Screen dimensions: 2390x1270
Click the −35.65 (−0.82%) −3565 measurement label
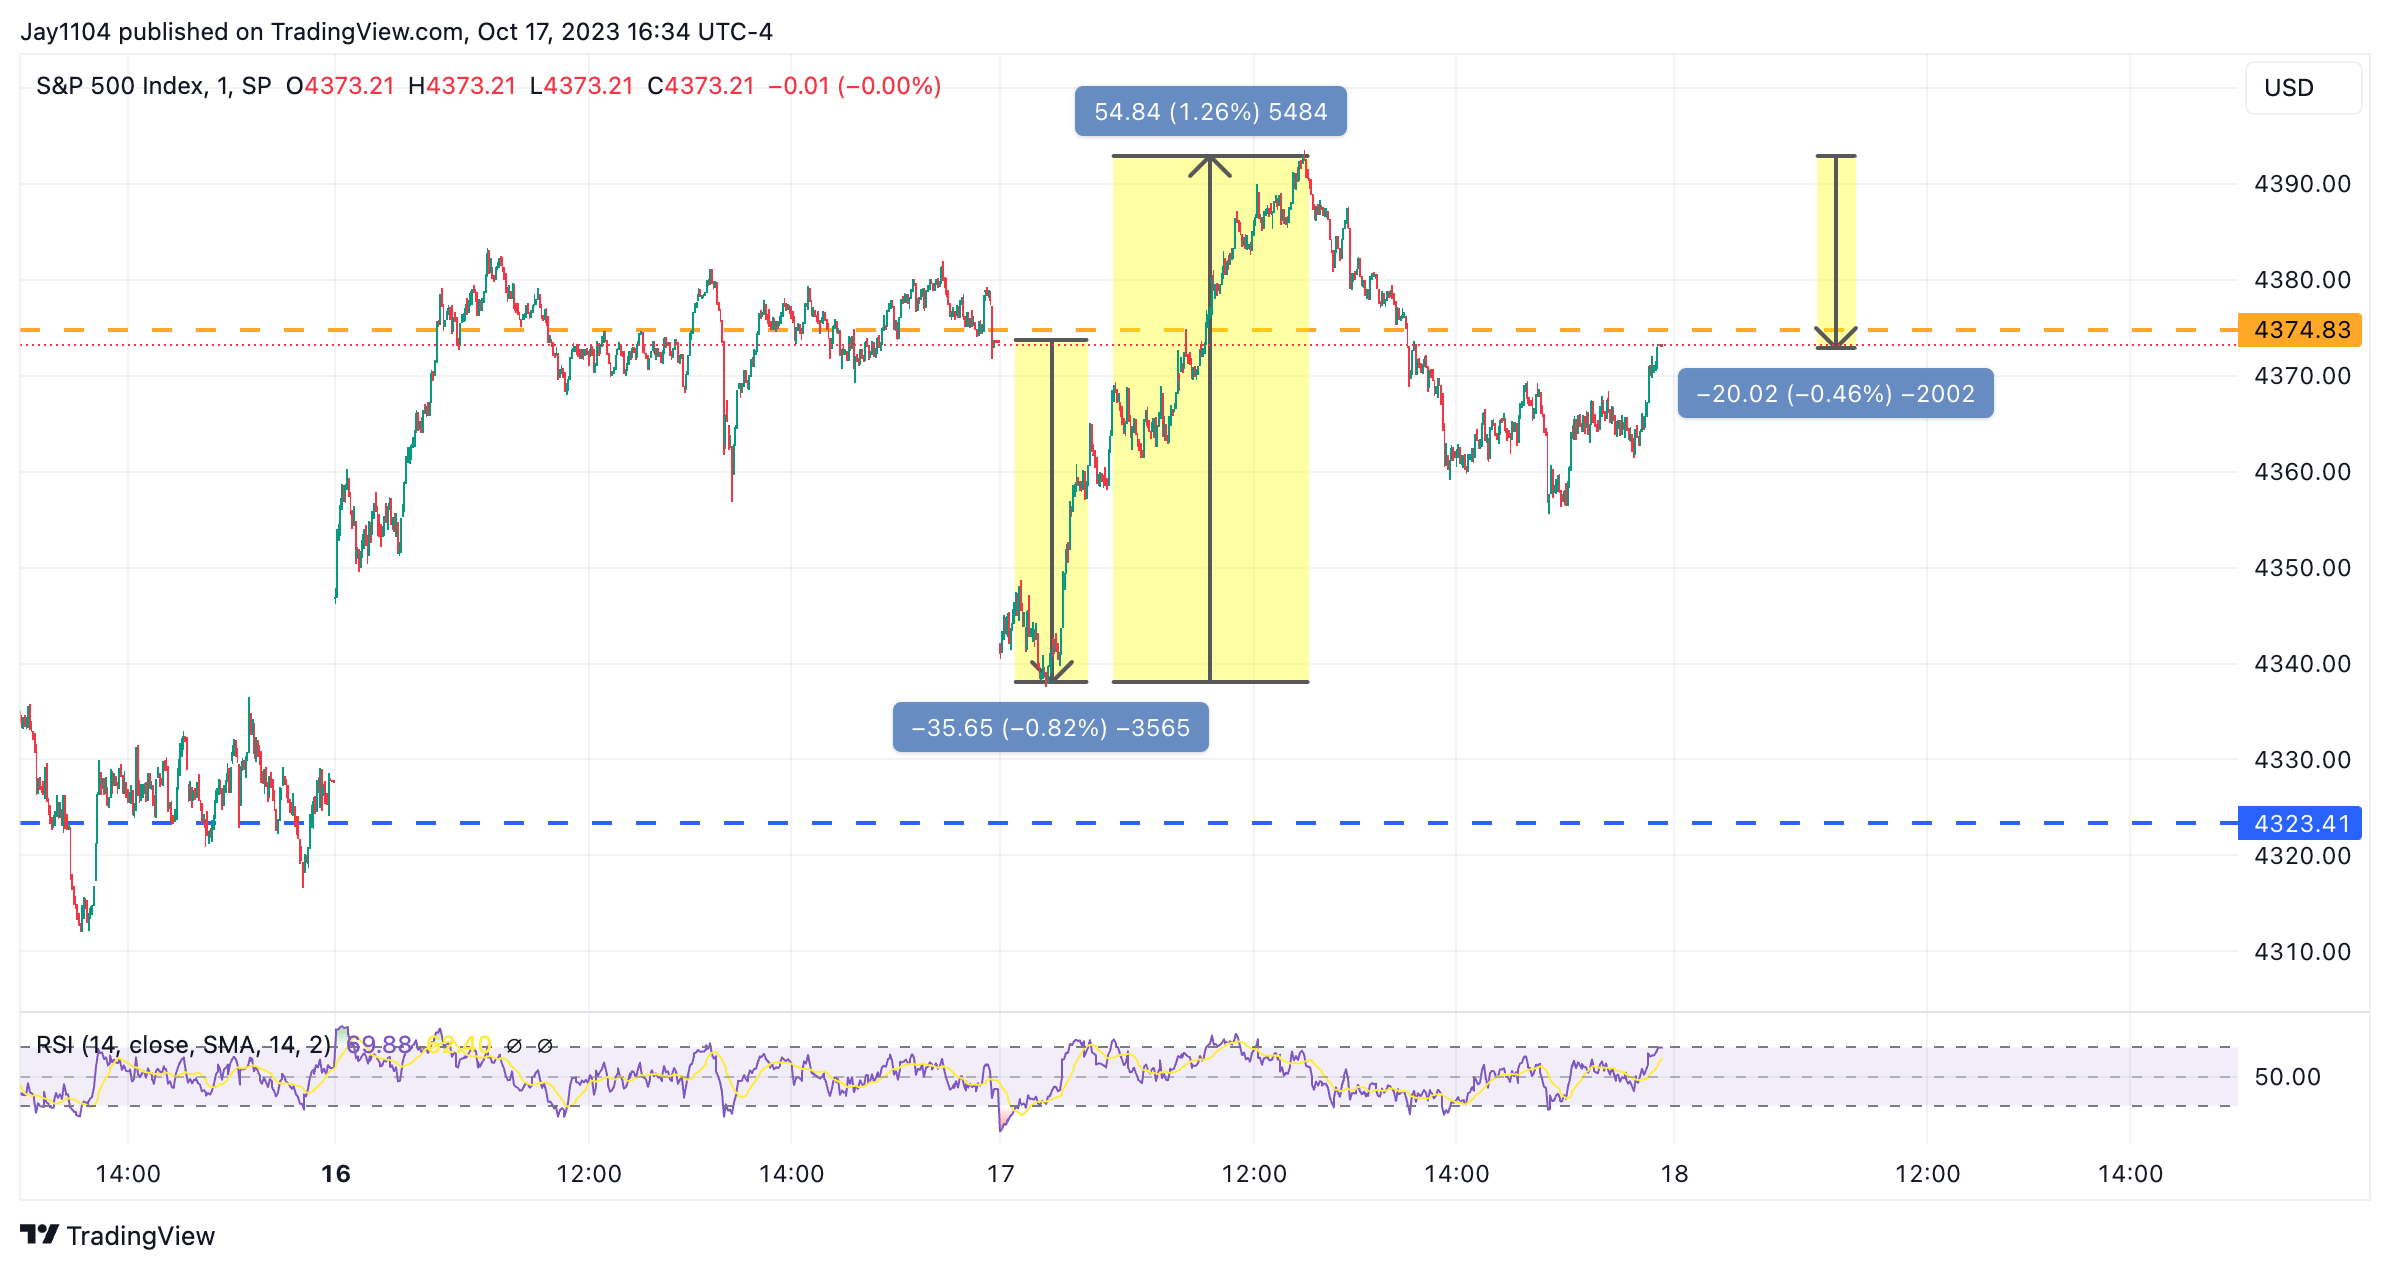tap(1050, 727)
